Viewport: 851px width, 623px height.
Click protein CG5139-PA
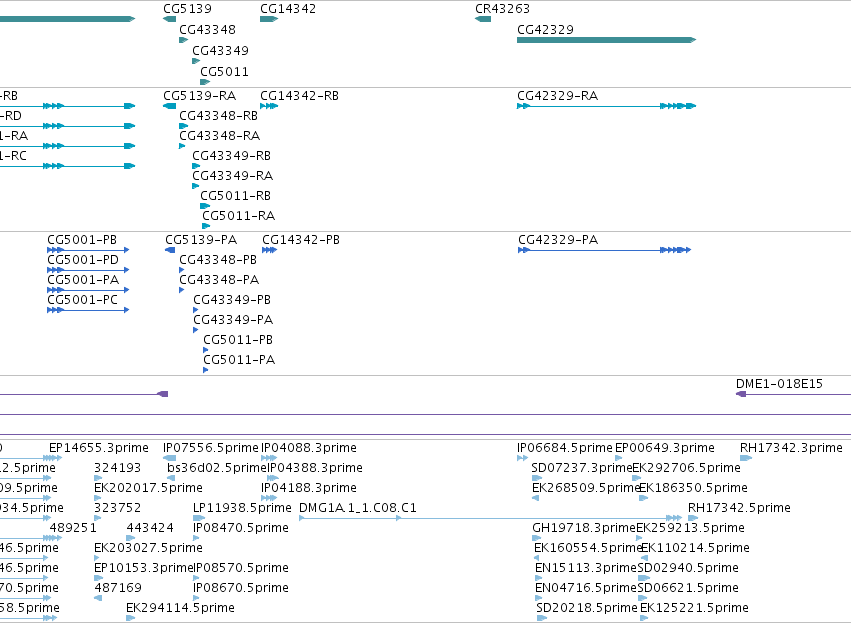point(201,240)
